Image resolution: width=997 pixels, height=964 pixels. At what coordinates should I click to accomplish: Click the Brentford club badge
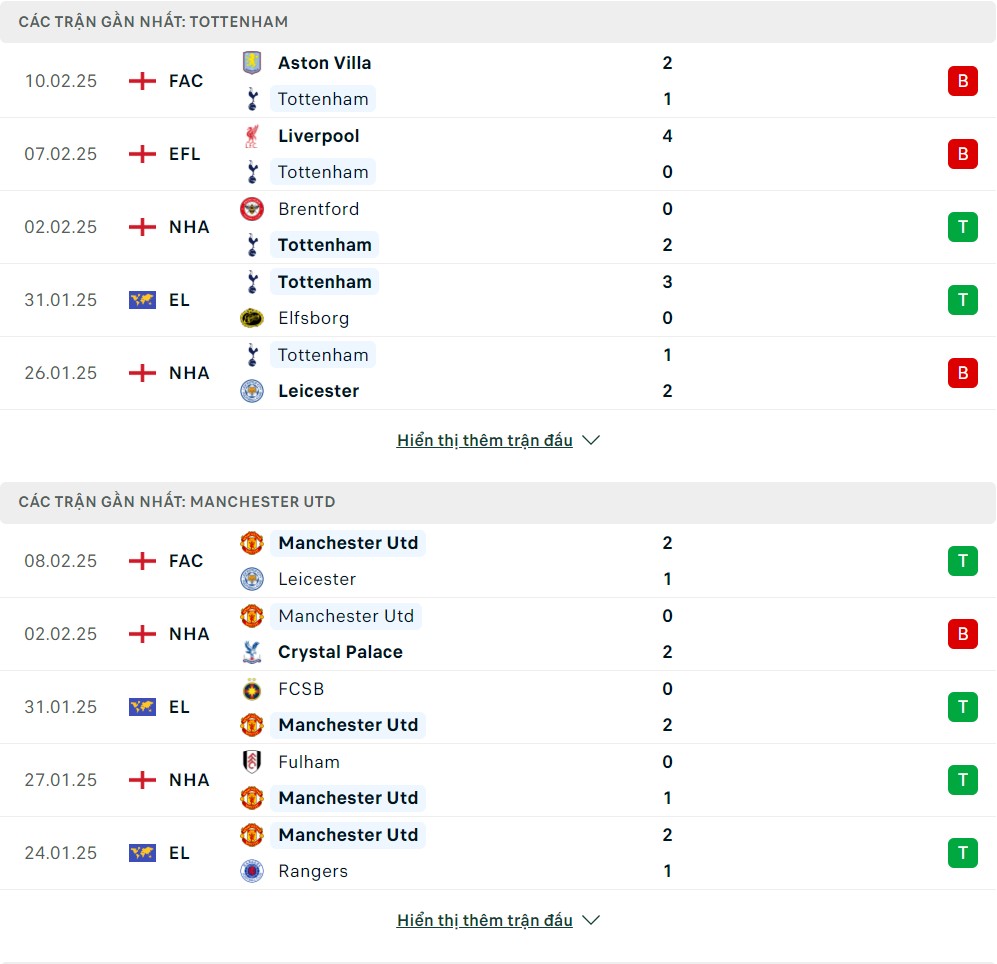tap(252, 209)
